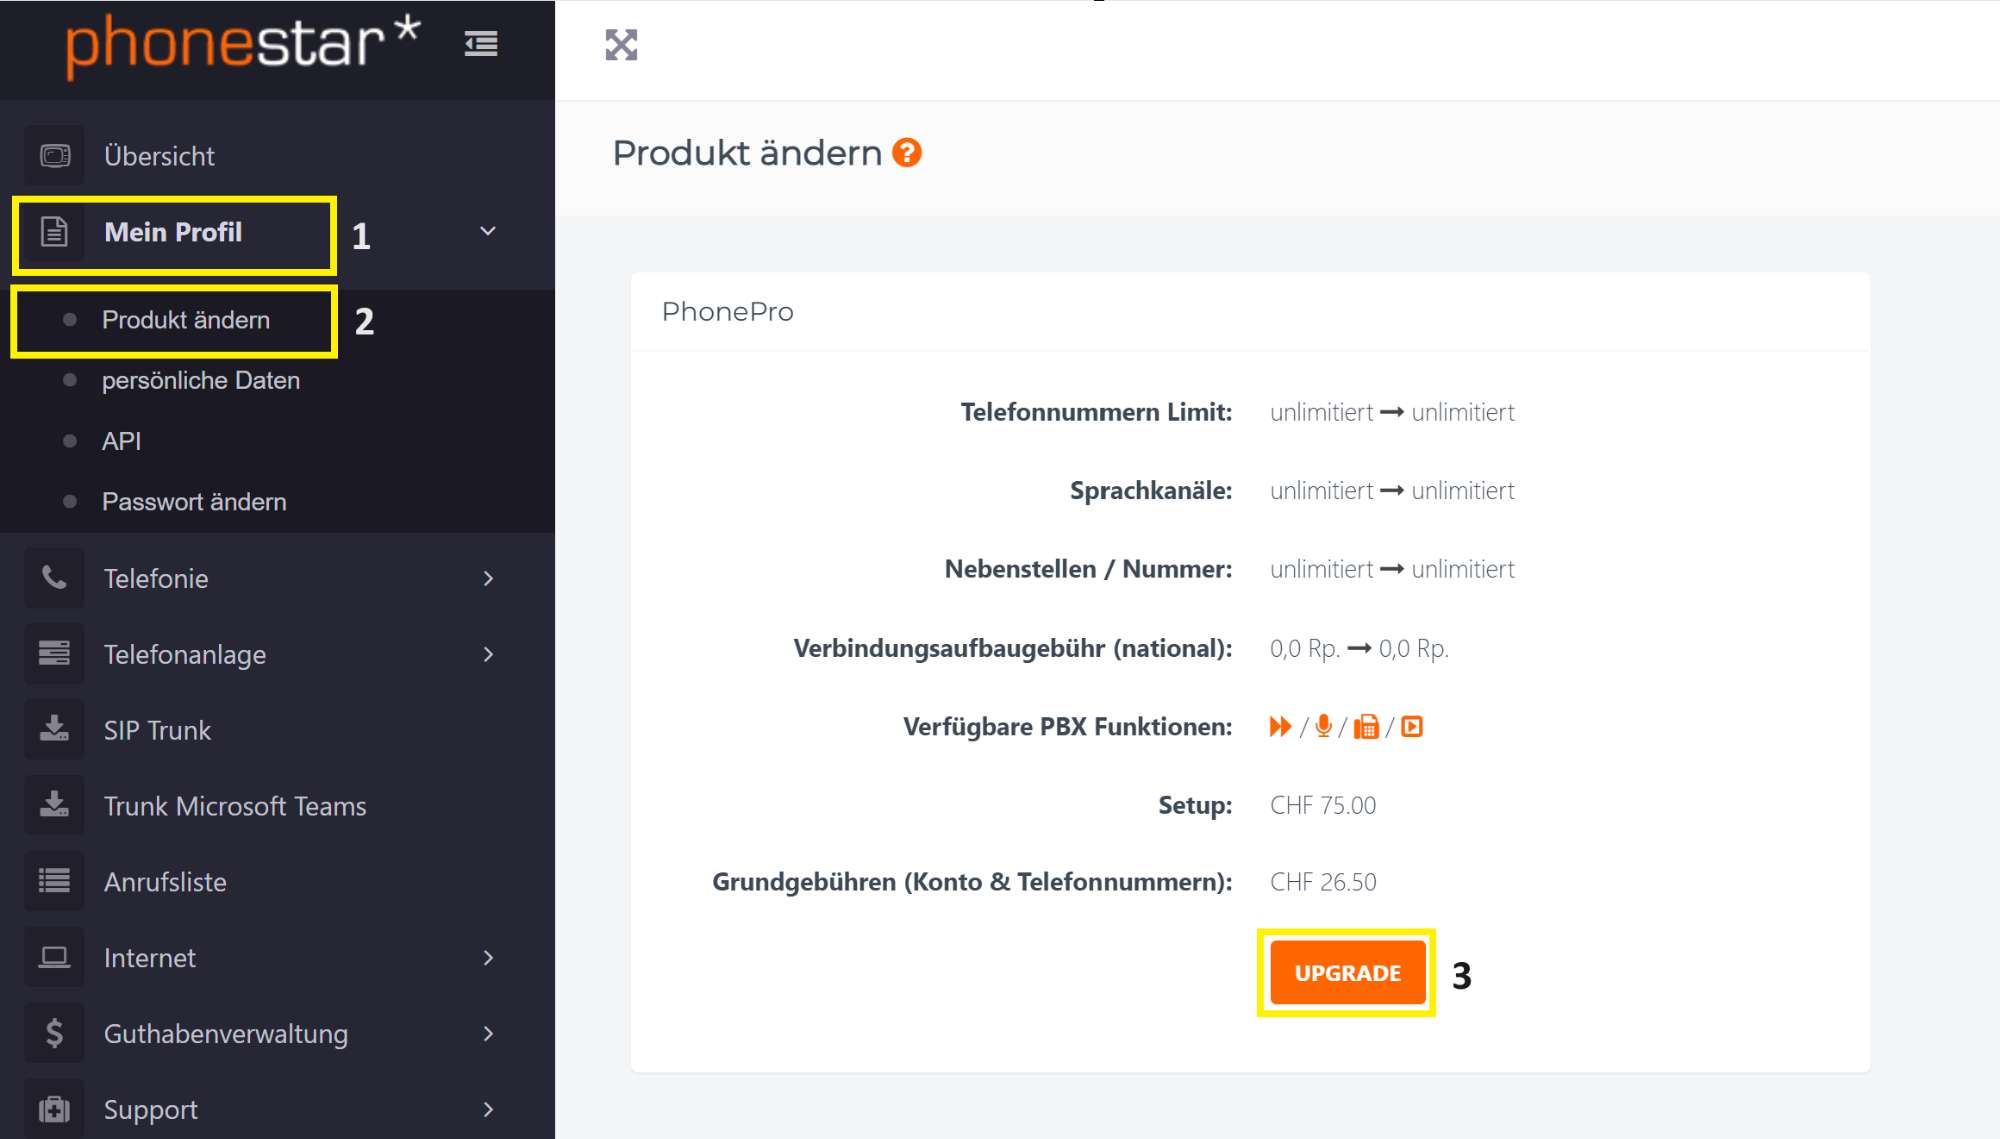Screen dimensions: 2000x1139
Task: Click the Telefonie phone handset icon
Action: pyautogui.click(x=54, y=578)
